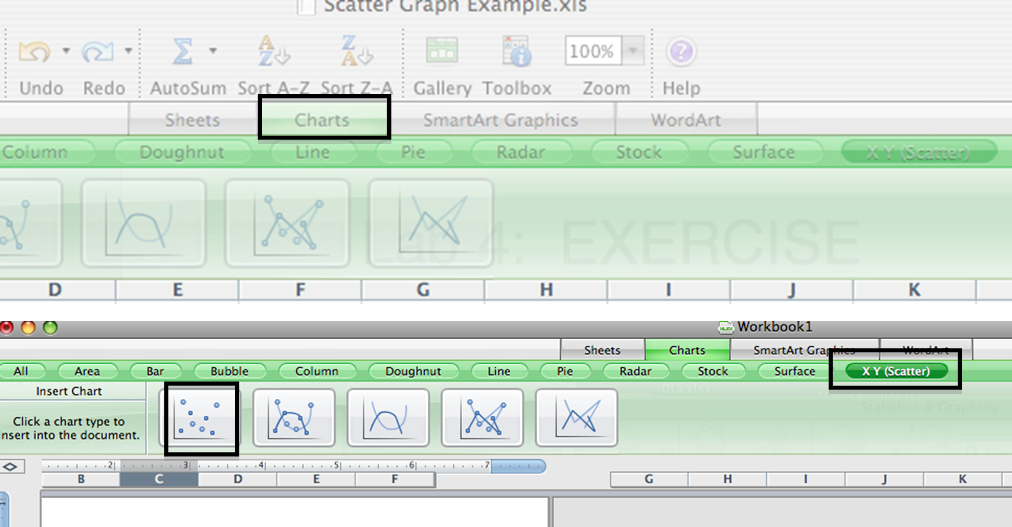The width and height of the screenshot is (1012, 527).
Task: Open the Gallery toolbar icon
Action: pyautogui.click(x=442, y=51)
